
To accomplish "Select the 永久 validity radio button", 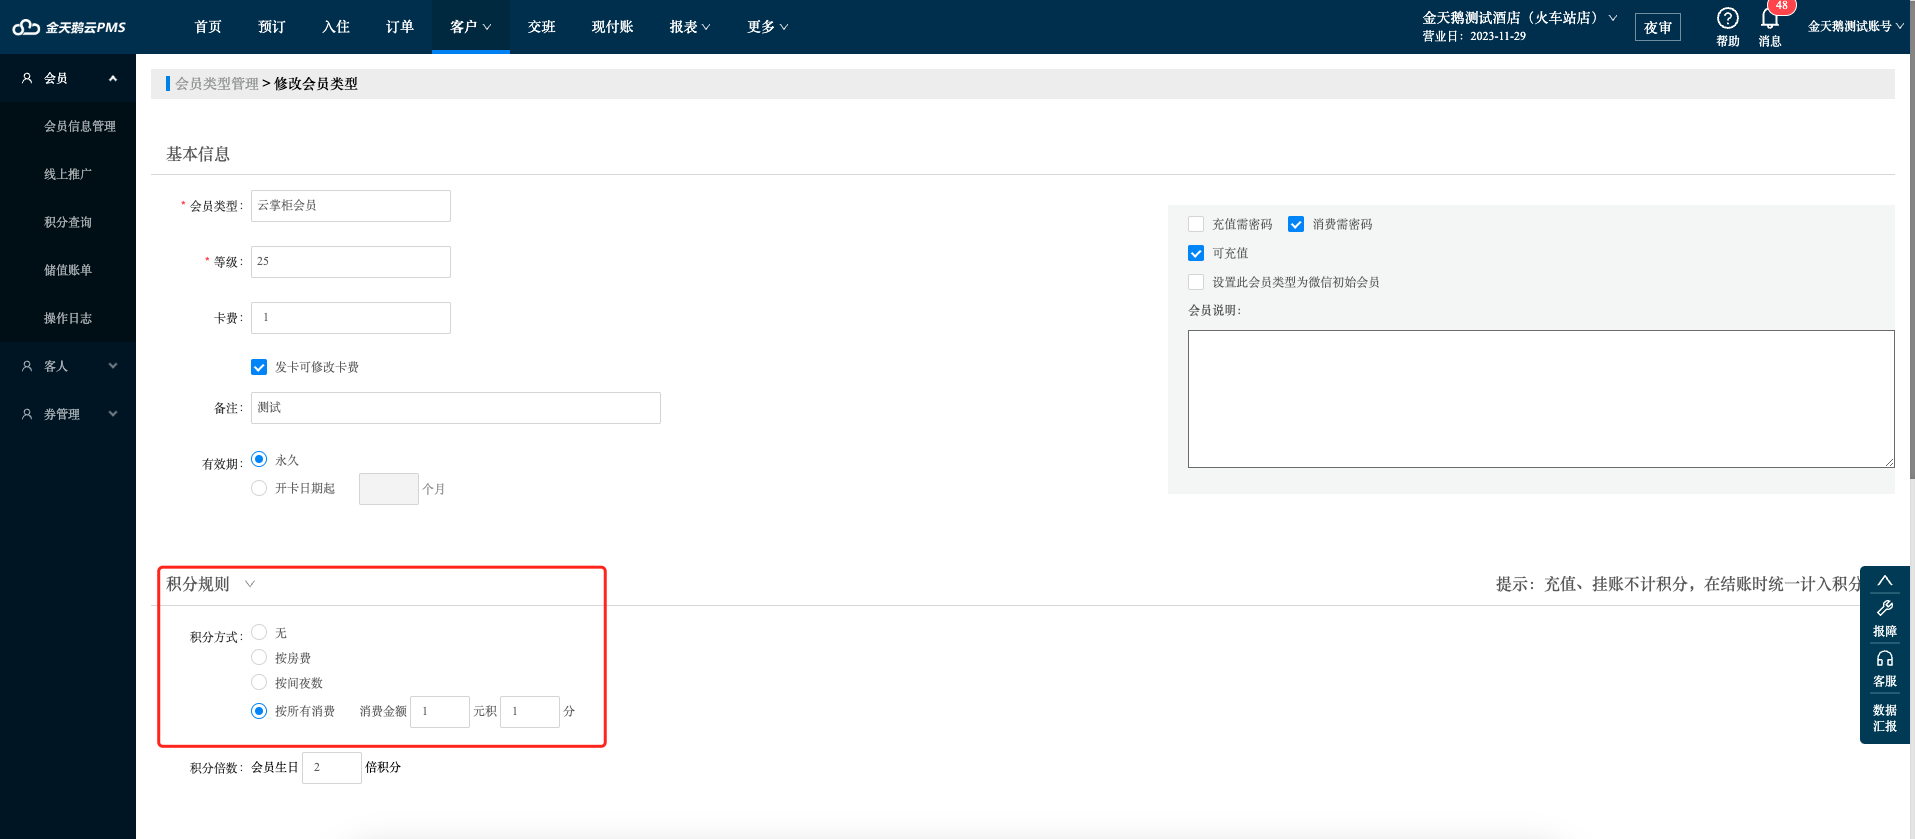I will click(x=259, y=459).
